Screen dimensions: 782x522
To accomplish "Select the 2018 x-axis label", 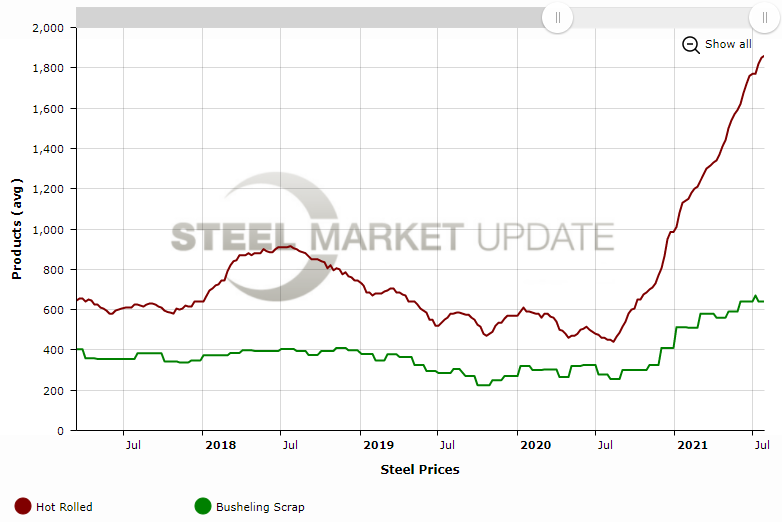I will (x=218, y=443).
